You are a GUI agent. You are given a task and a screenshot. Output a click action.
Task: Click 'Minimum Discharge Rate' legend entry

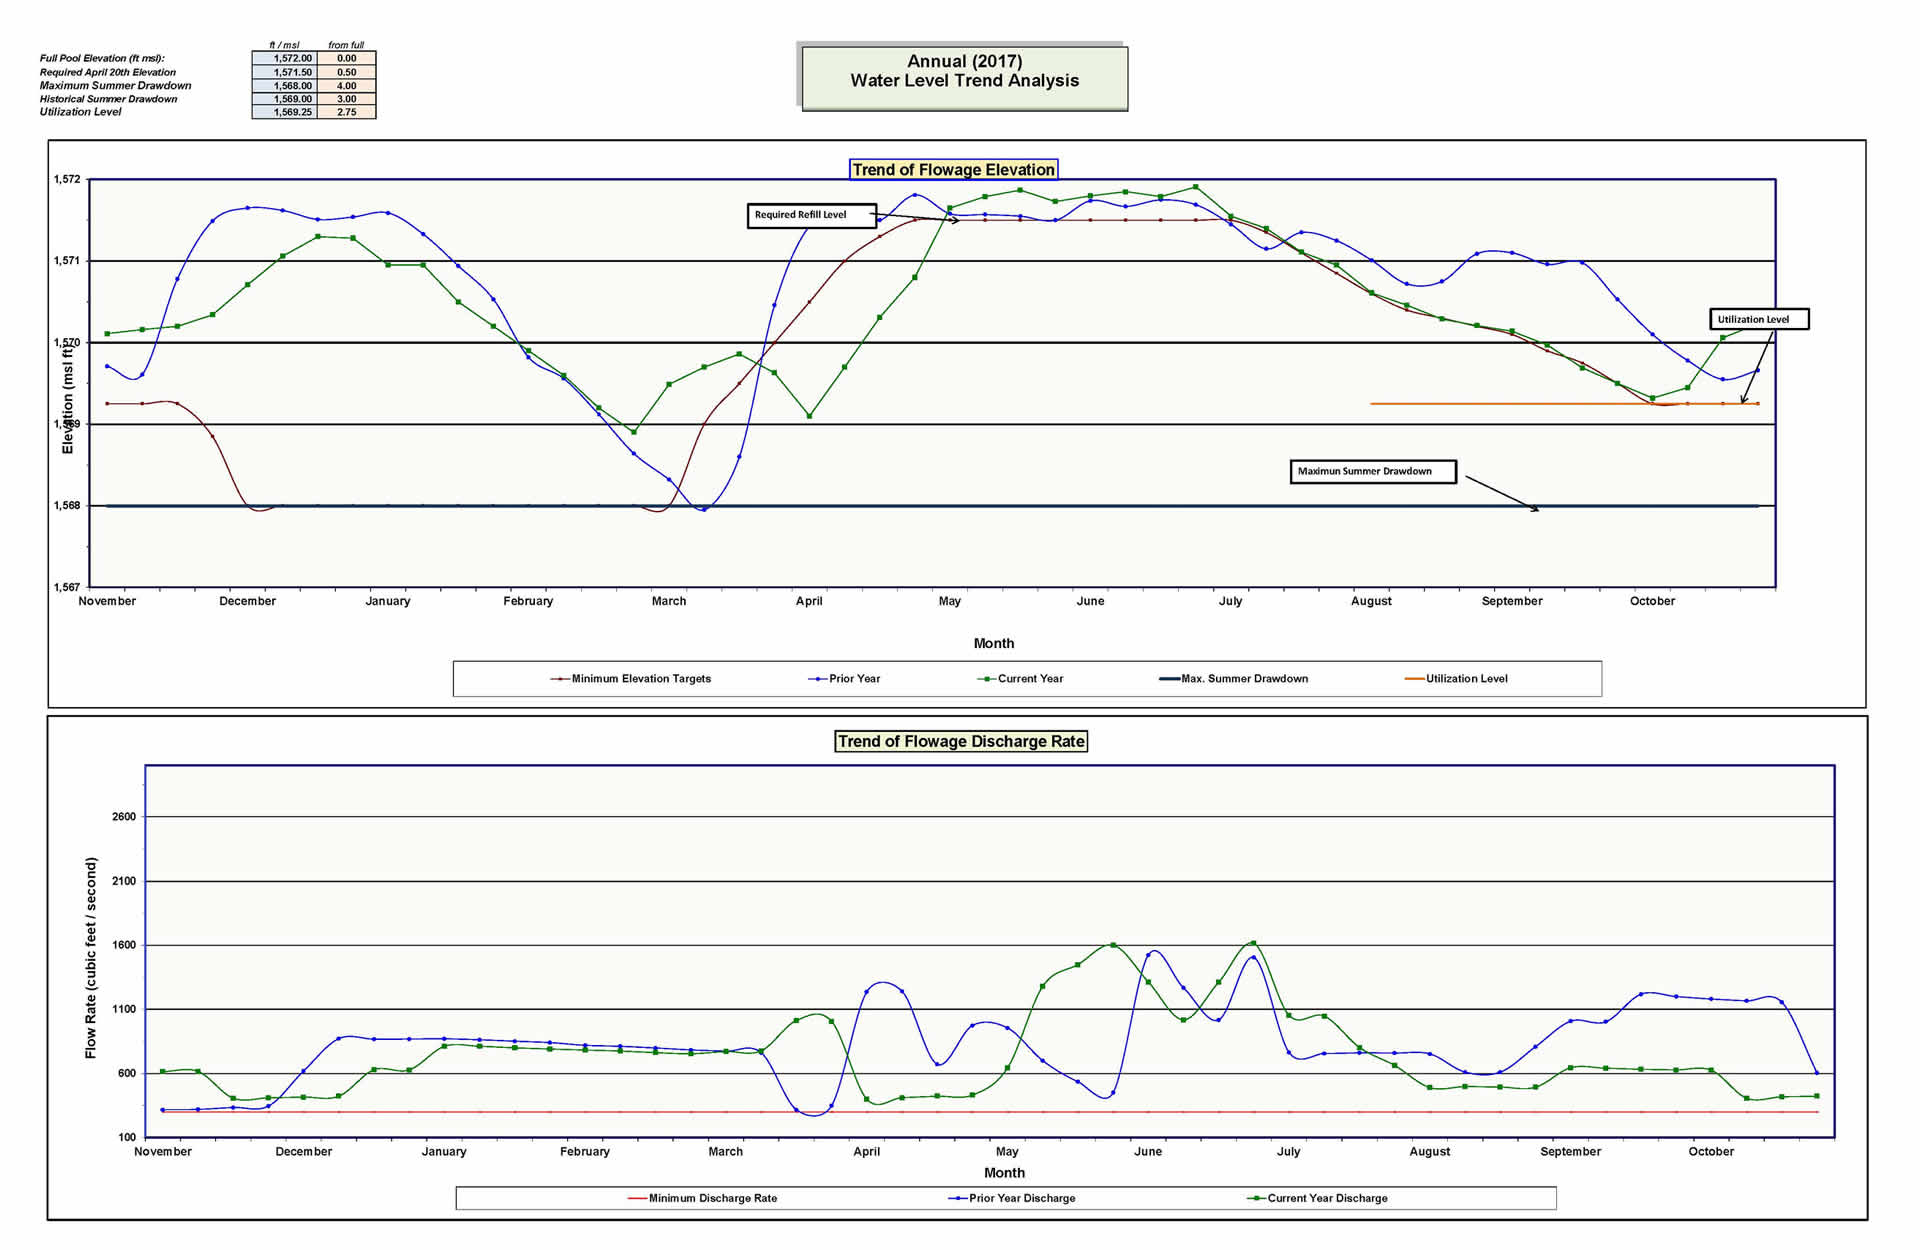point(711,1198)
